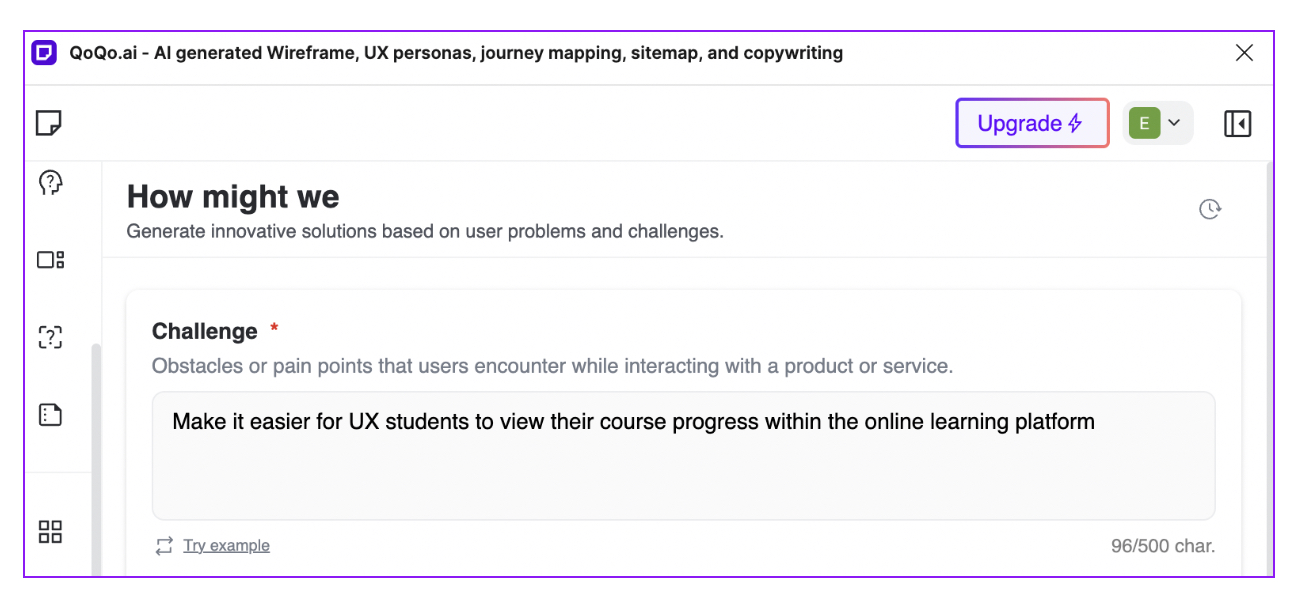Click the Upgrade button

[1032, 122]
